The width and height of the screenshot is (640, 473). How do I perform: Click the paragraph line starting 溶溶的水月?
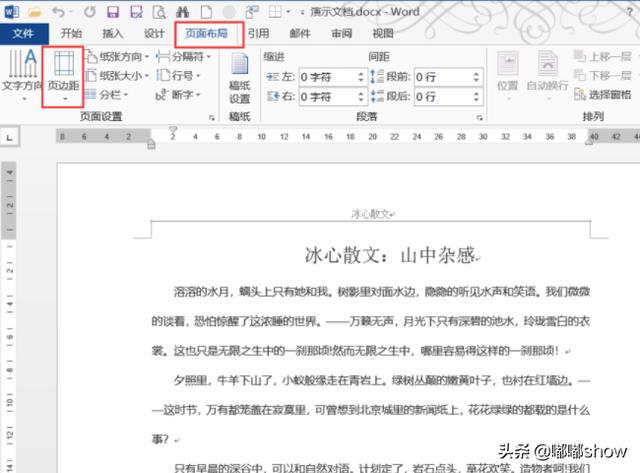point(382,291)
